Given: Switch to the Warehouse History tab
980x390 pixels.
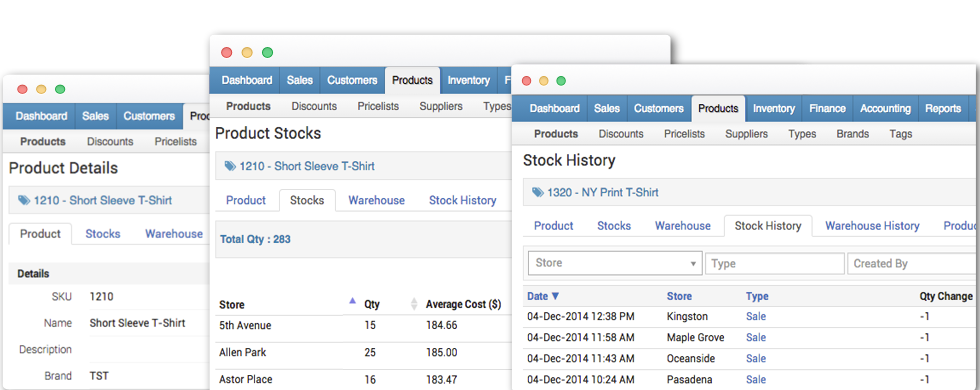Looking at the screenshot, I should click(872, 226).
